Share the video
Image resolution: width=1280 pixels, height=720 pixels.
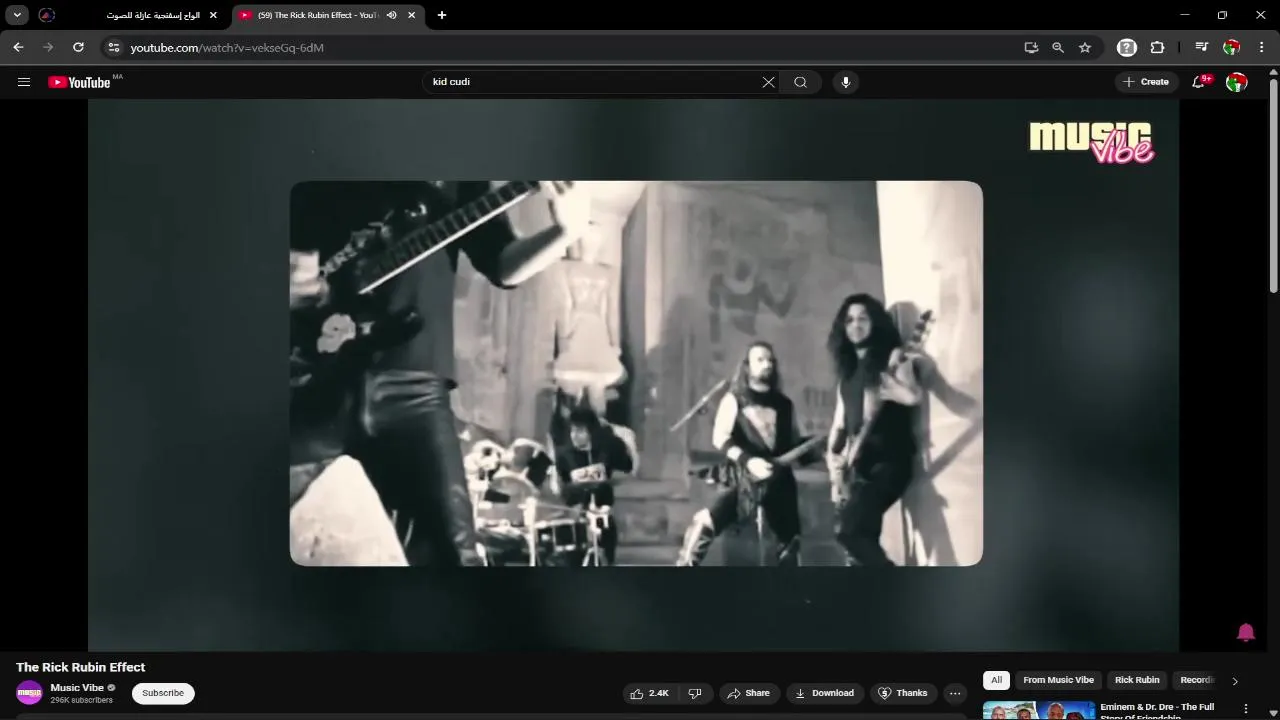click(748, 693)
